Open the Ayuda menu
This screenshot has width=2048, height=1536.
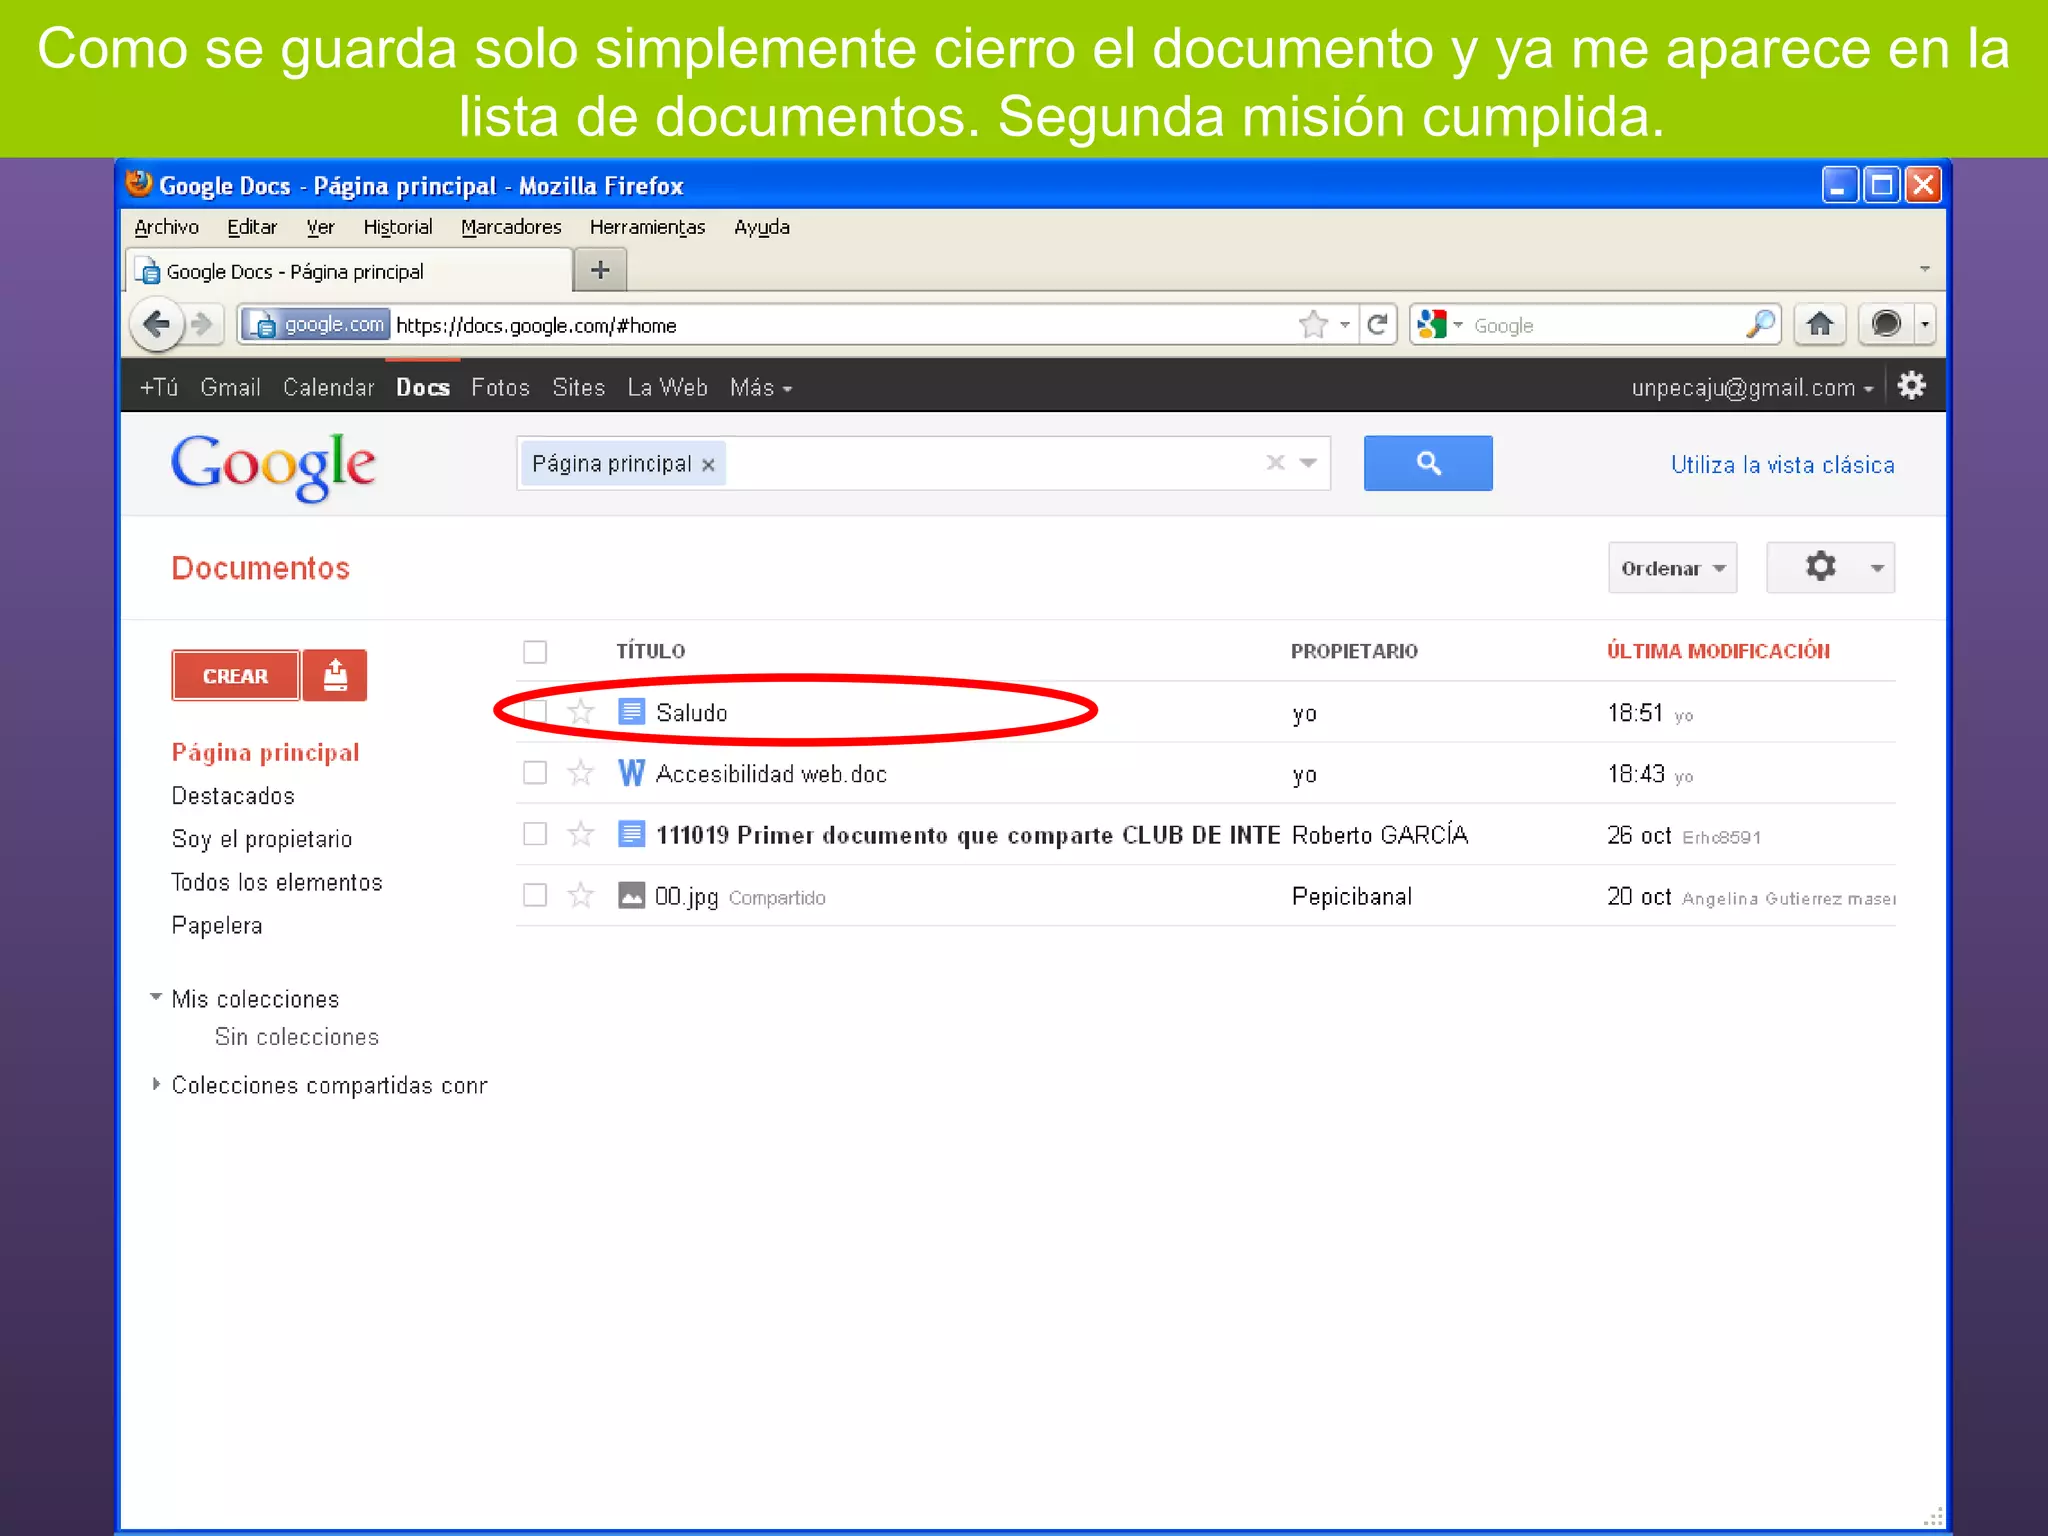(x=762, y=227)
